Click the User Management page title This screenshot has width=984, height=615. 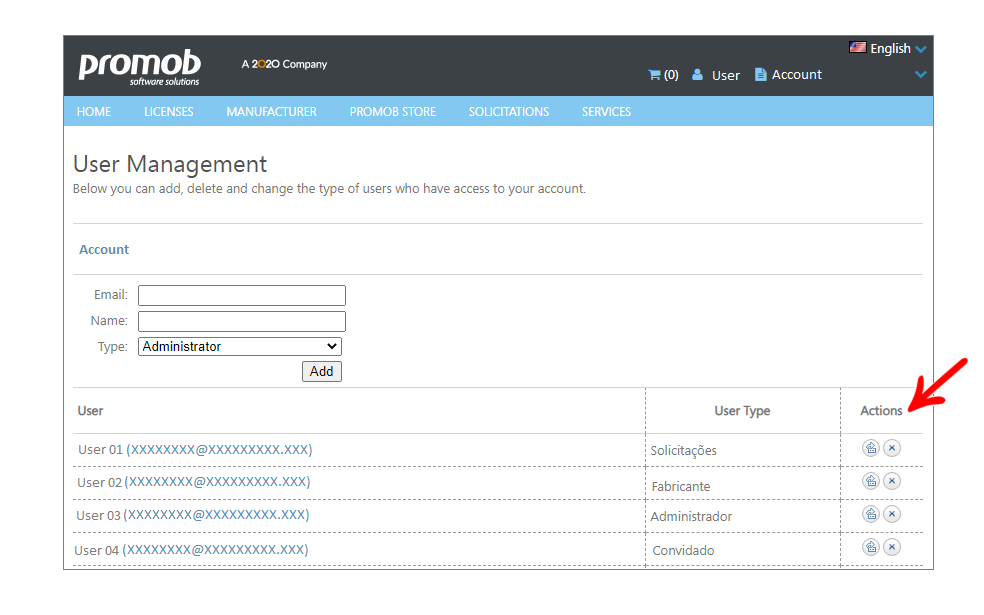(x=170, y=164)
